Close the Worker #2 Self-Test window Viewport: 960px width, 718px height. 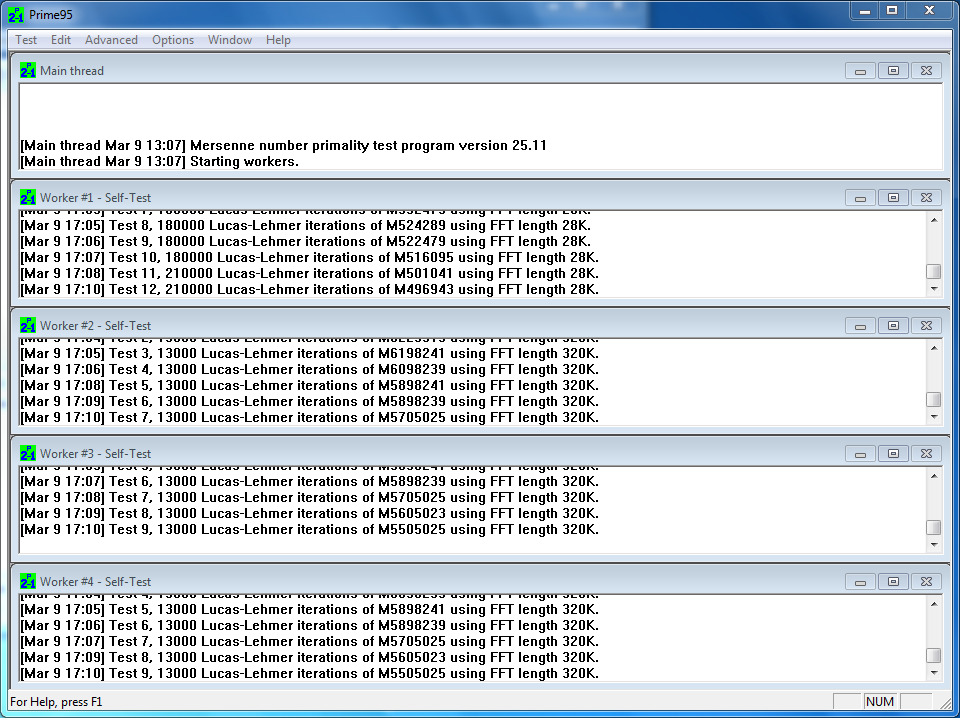pyautogui.click(x=926, y=326)
